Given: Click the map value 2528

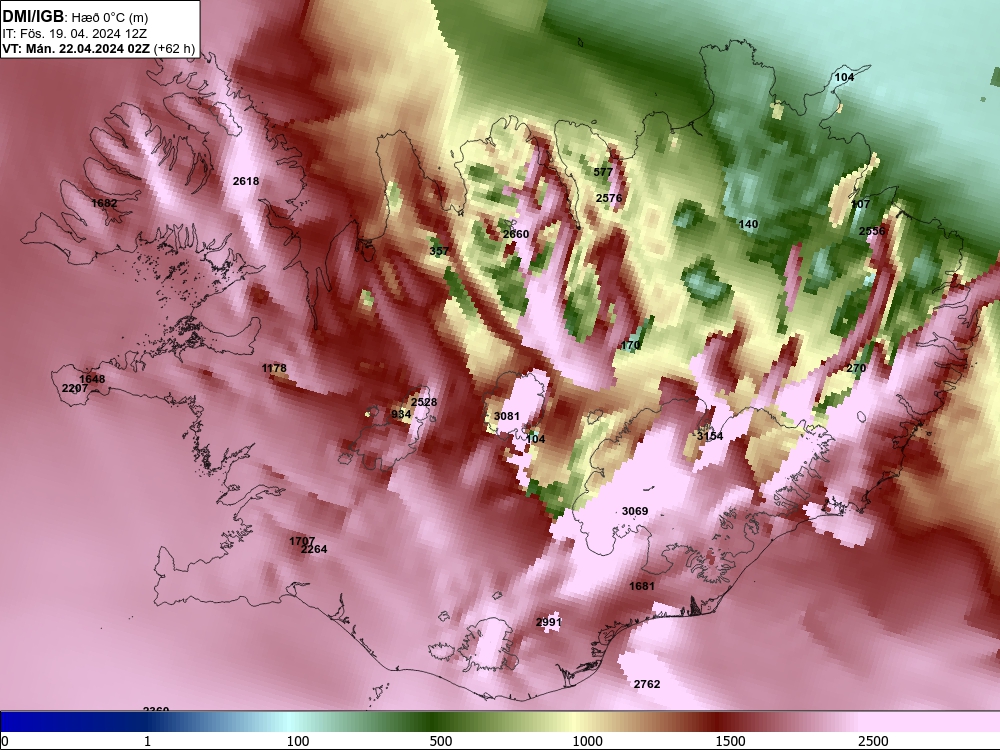Looking at the screenshot, I should coord(423,402).
